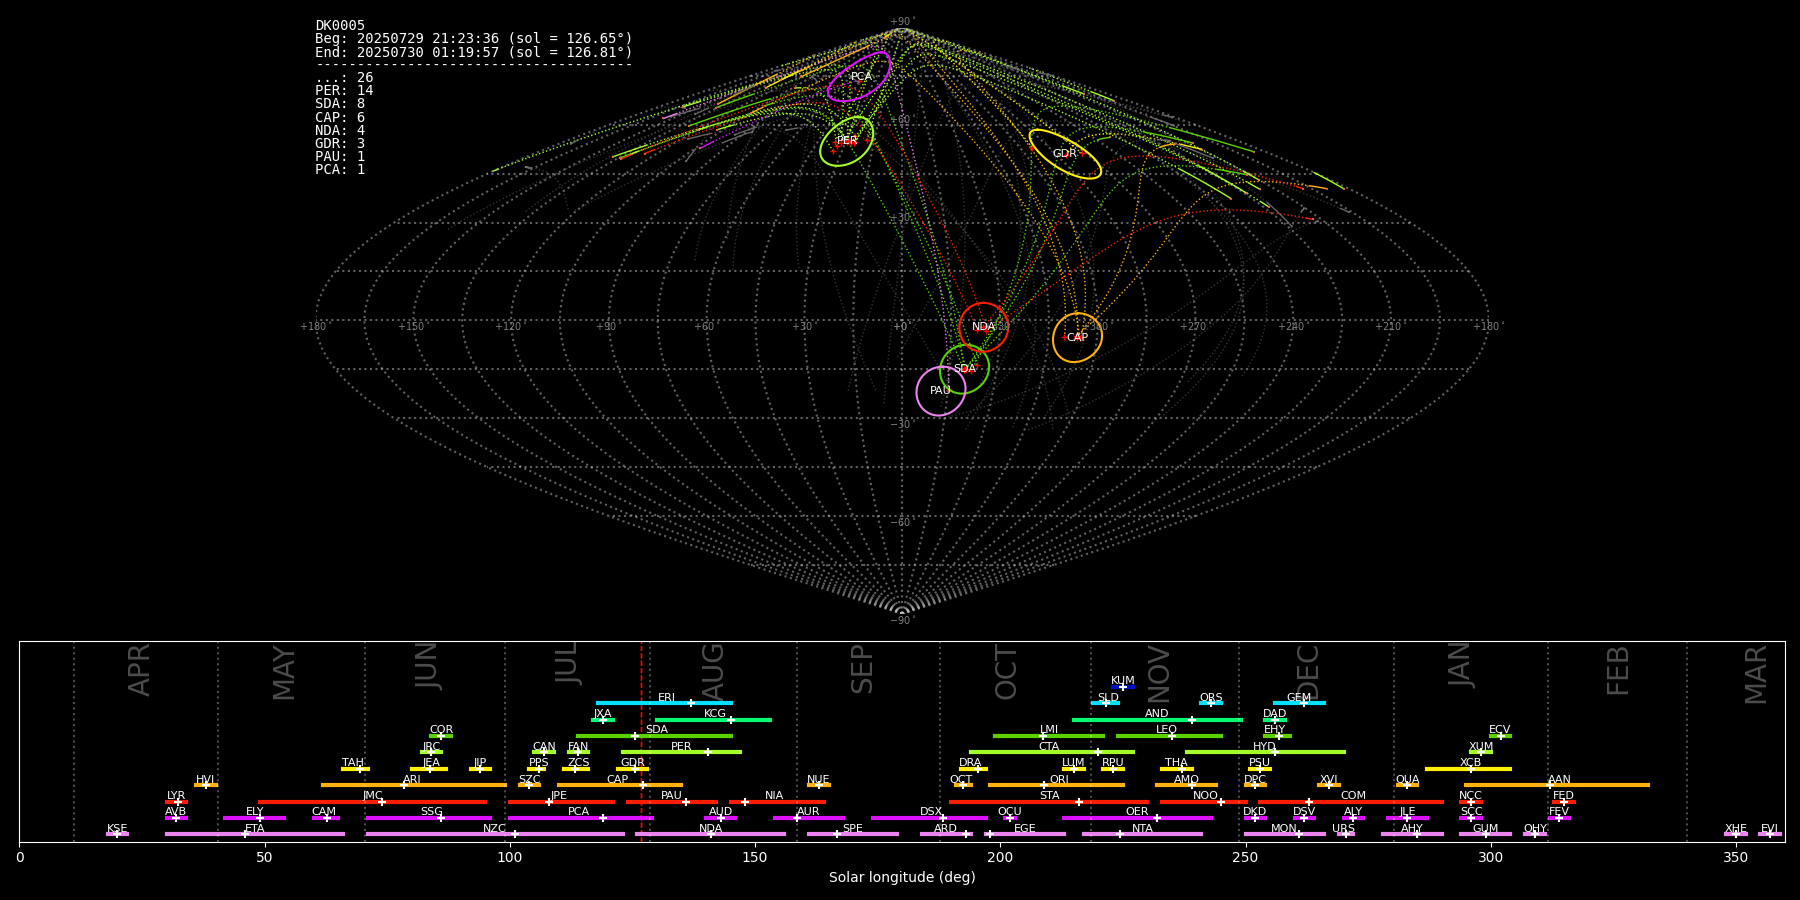Screen dimensions: 1800x900
Task: Click the 150 tick label on solar longitude axis
Action: pyautogui.click(x=755, y=858)
